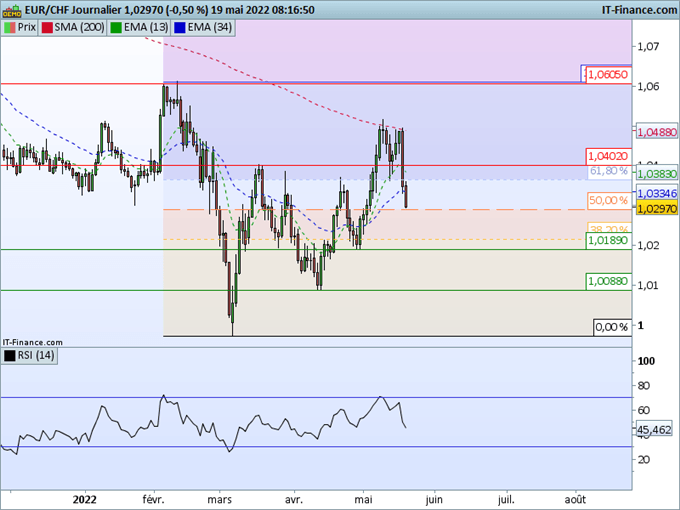The width and height of the screenshot is (680, 510).
Task: Click the IT-Finance.com title link
Action: point(639,10)
